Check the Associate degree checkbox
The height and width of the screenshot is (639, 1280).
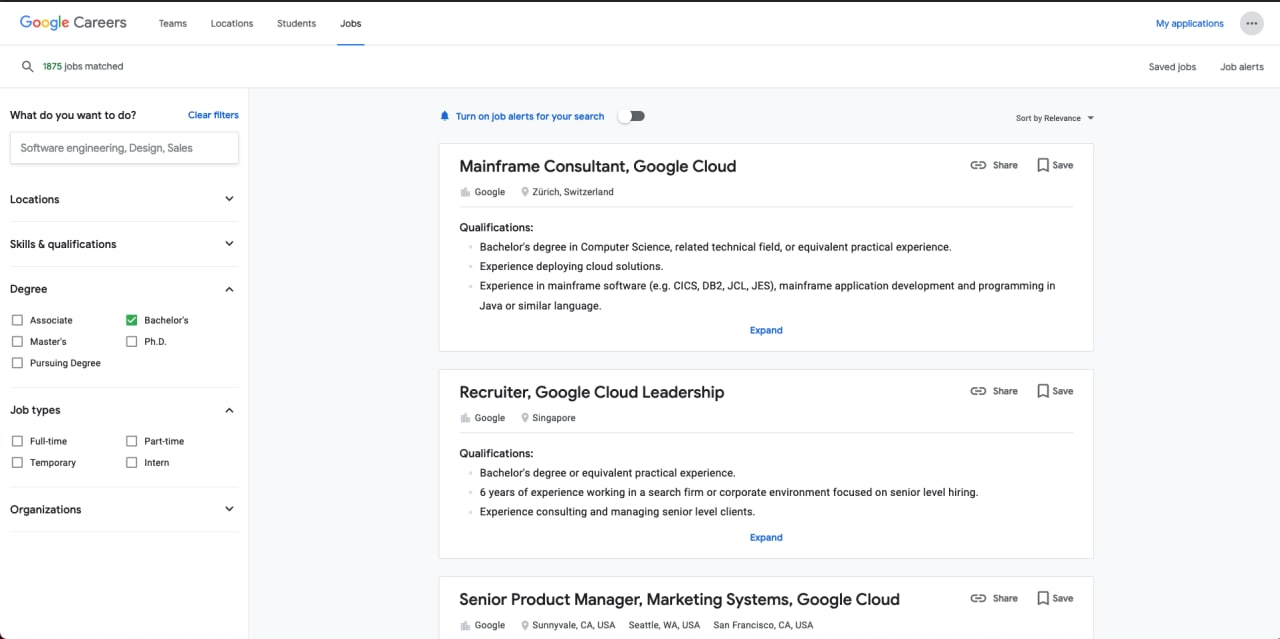click(x=17, y=320)
